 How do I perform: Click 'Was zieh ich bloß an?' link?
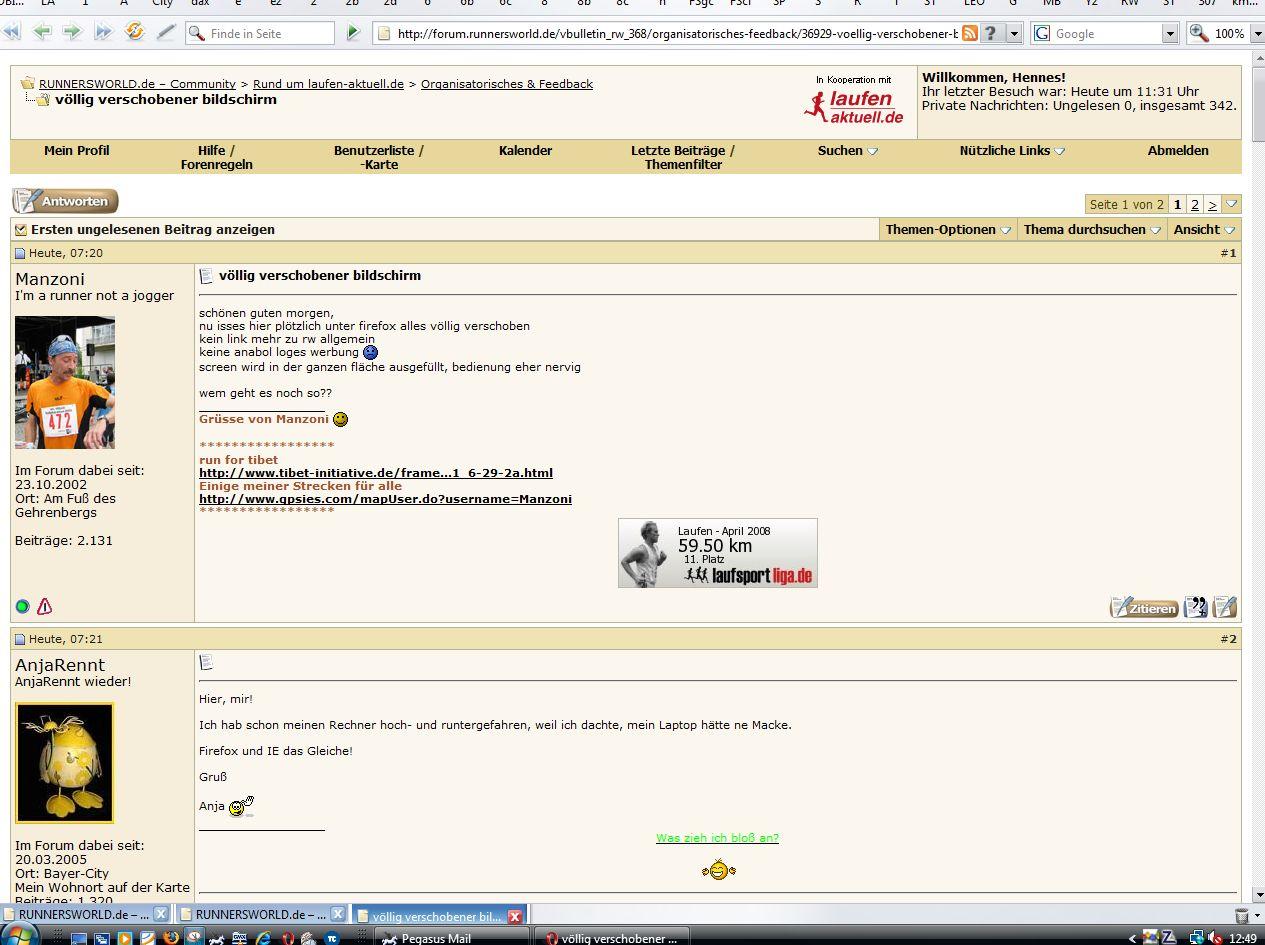(x=717, y=838)
